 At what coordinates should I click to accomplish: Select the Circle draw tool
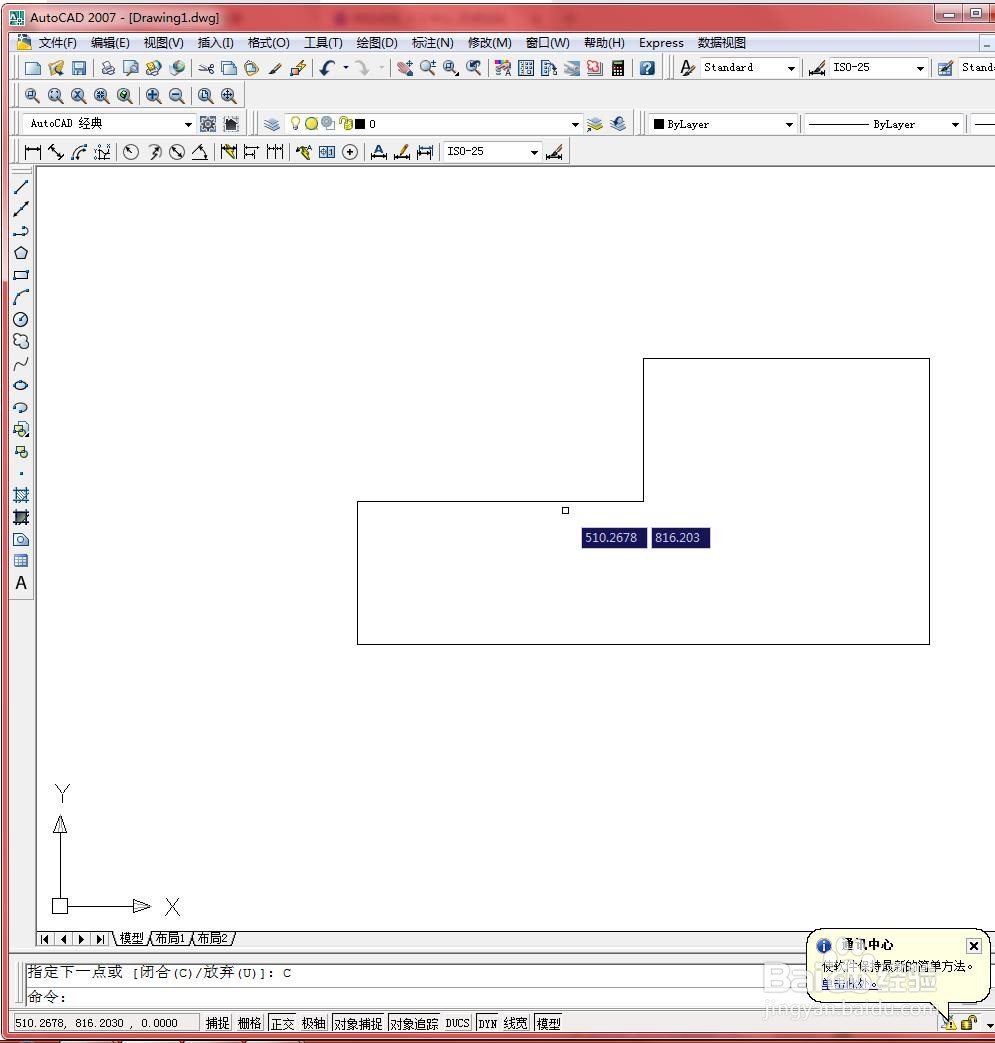21,319
